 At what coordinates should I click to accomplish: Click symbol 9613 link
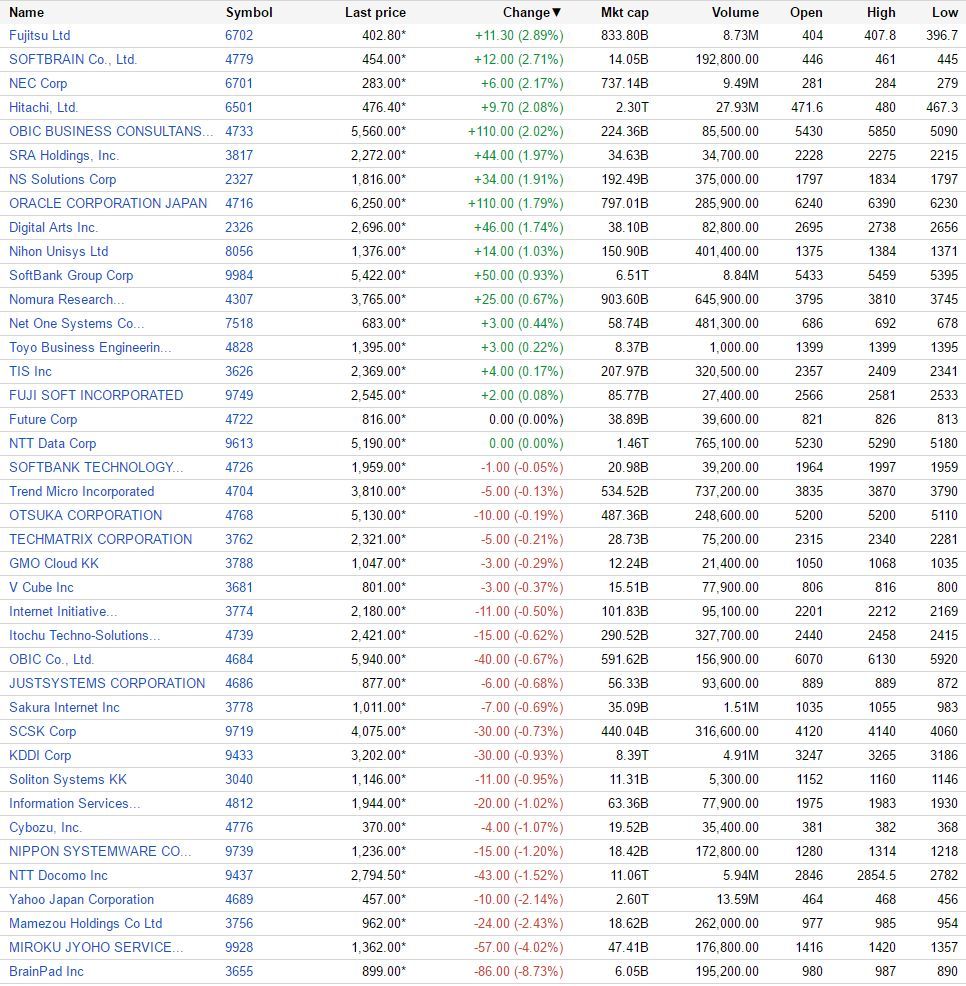click(x=239, y=443)
